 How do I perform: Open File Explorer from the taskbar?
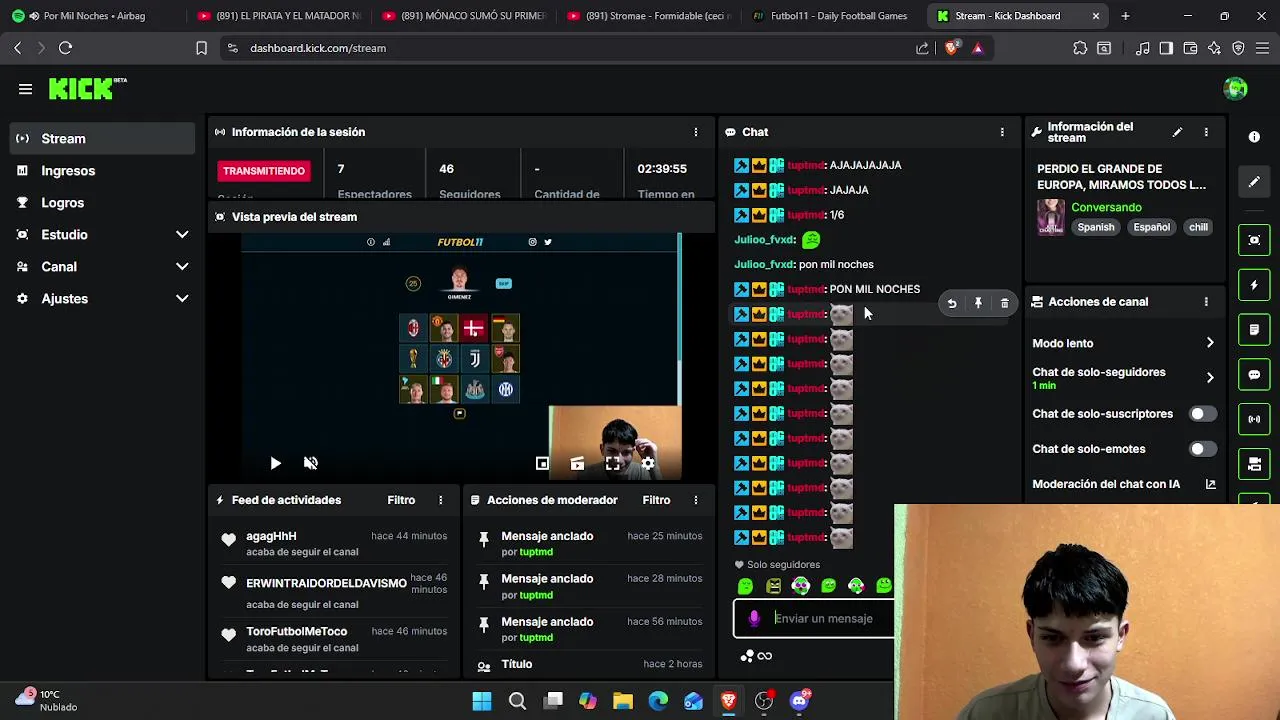coord(622,701)
